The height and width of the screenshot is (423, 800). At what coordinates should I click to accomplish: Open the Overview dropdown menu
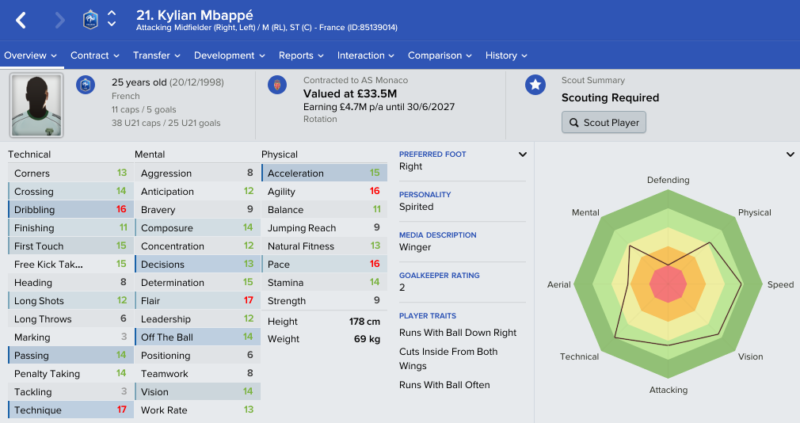(x=31, y=56)
